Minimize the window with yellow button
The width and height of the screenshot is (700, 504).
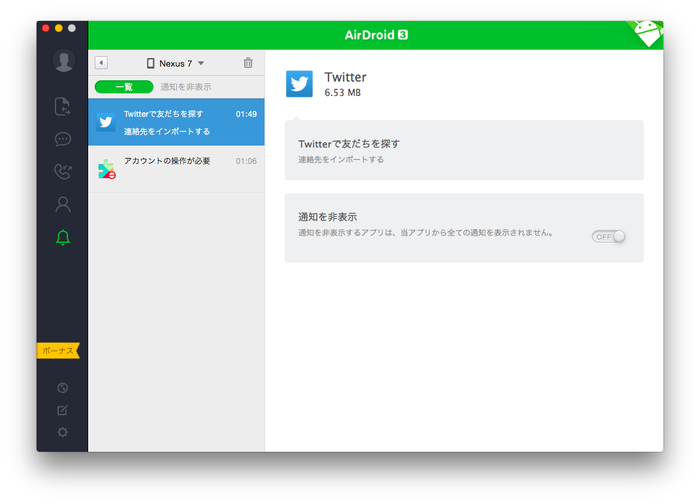(x=58, y=28)
